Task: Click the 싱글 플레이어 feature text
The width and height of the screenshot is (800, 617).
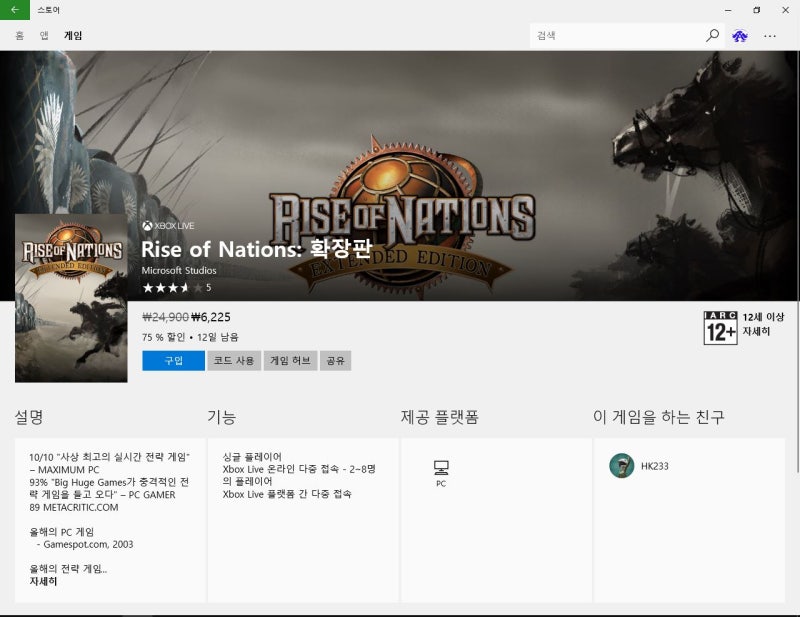Action: tap(252, 457)
